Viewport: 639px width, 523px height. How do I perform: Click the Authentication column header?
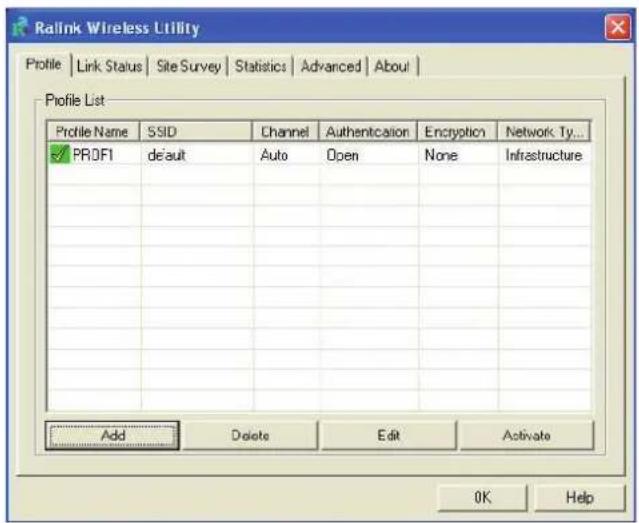point(366,132)
